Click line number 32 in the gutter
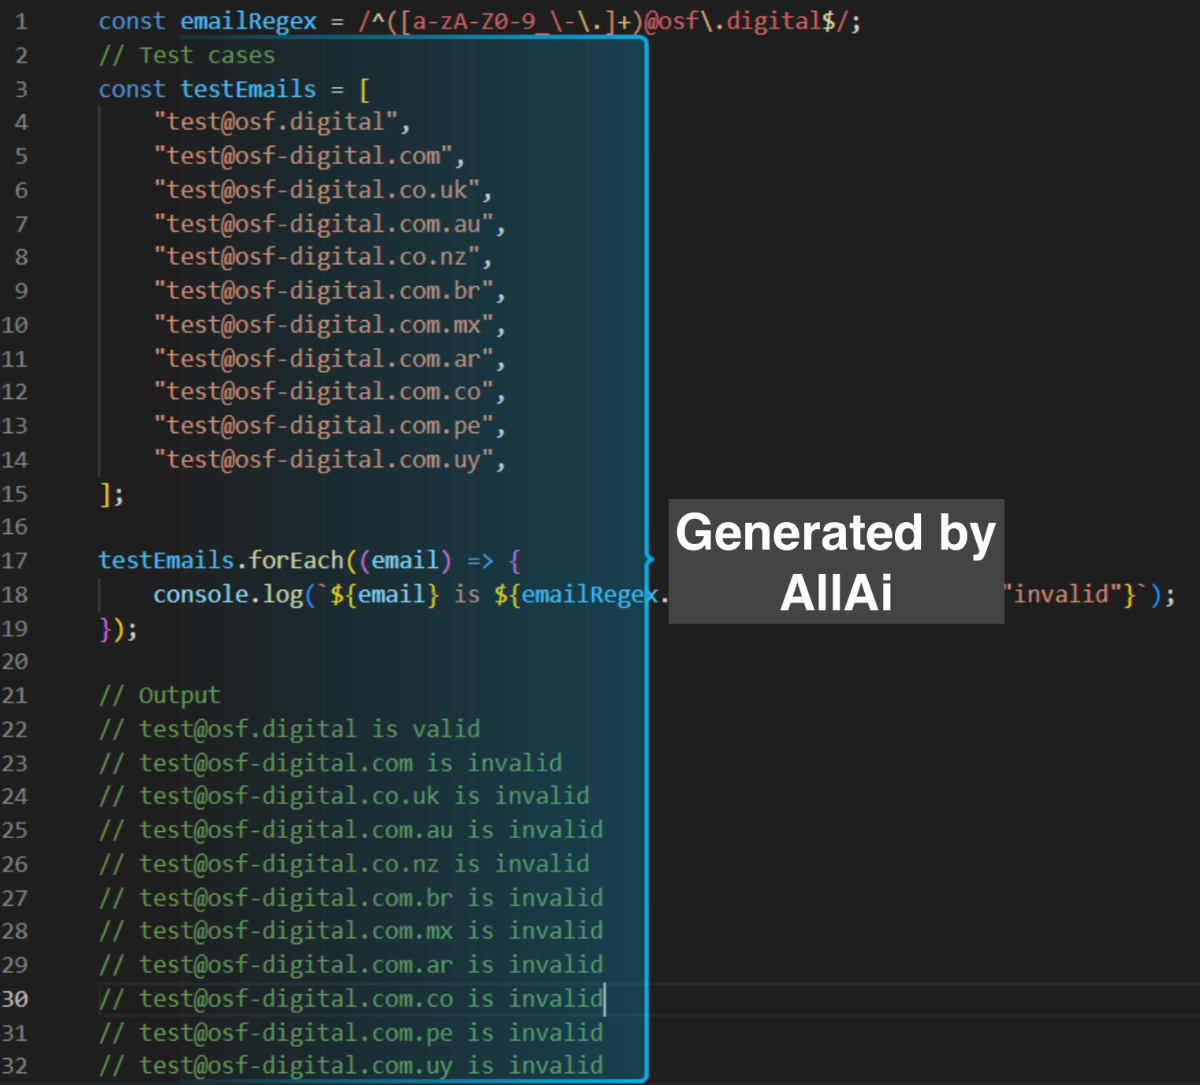Screen dimensions: 1200x1085 coord(15,1066)
